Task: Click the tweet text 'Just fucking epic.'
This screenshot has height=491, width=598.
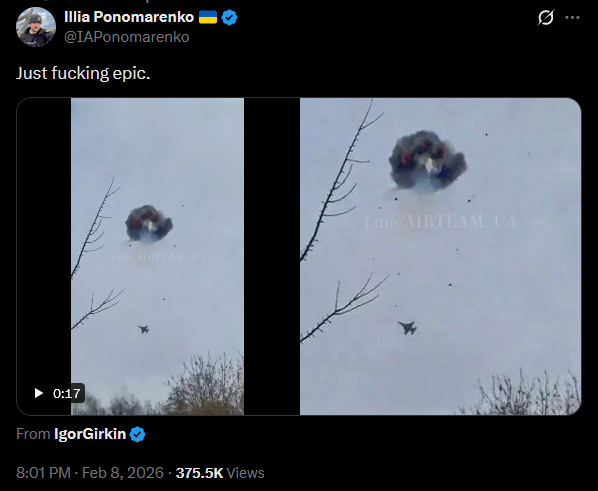Action: click(83, 73)
